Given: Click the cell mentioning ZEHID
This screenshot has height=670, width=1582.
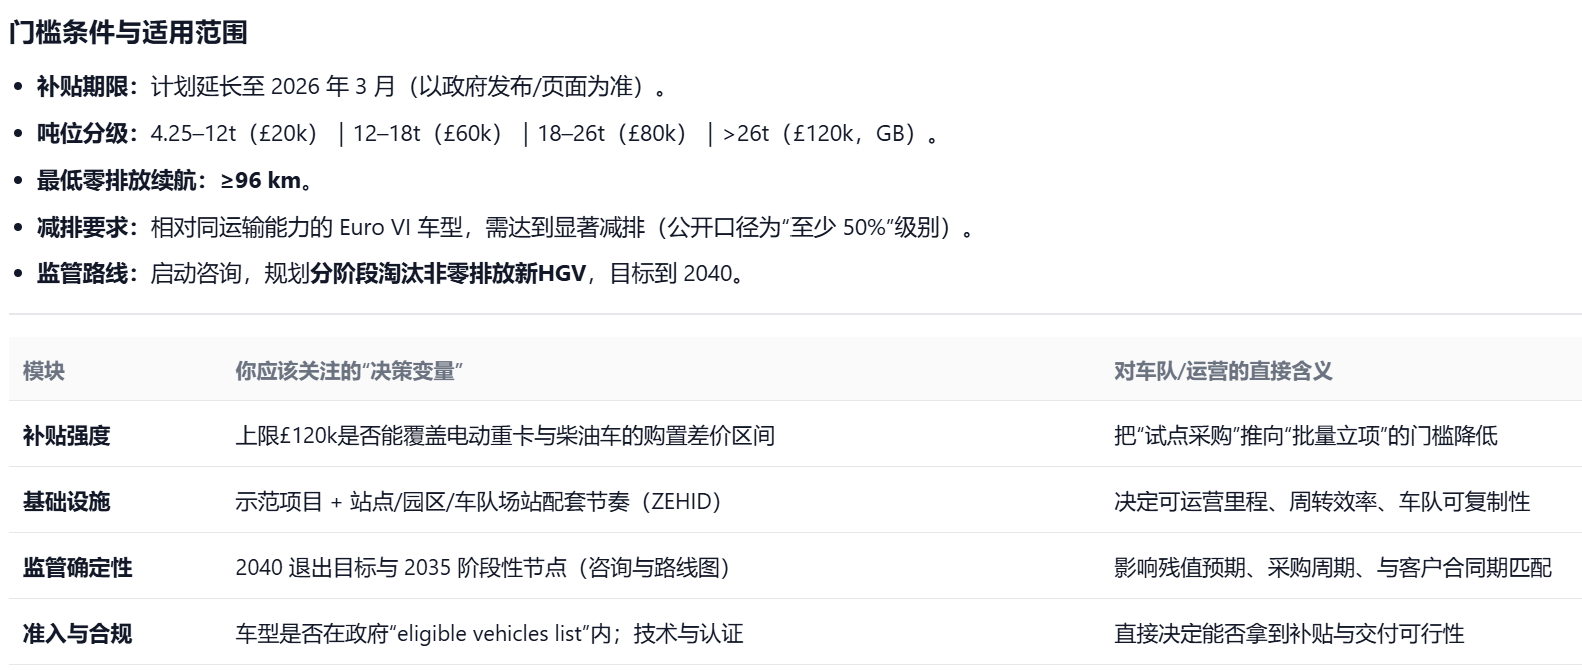Looking at the screenshot, I should pos(478,502).
